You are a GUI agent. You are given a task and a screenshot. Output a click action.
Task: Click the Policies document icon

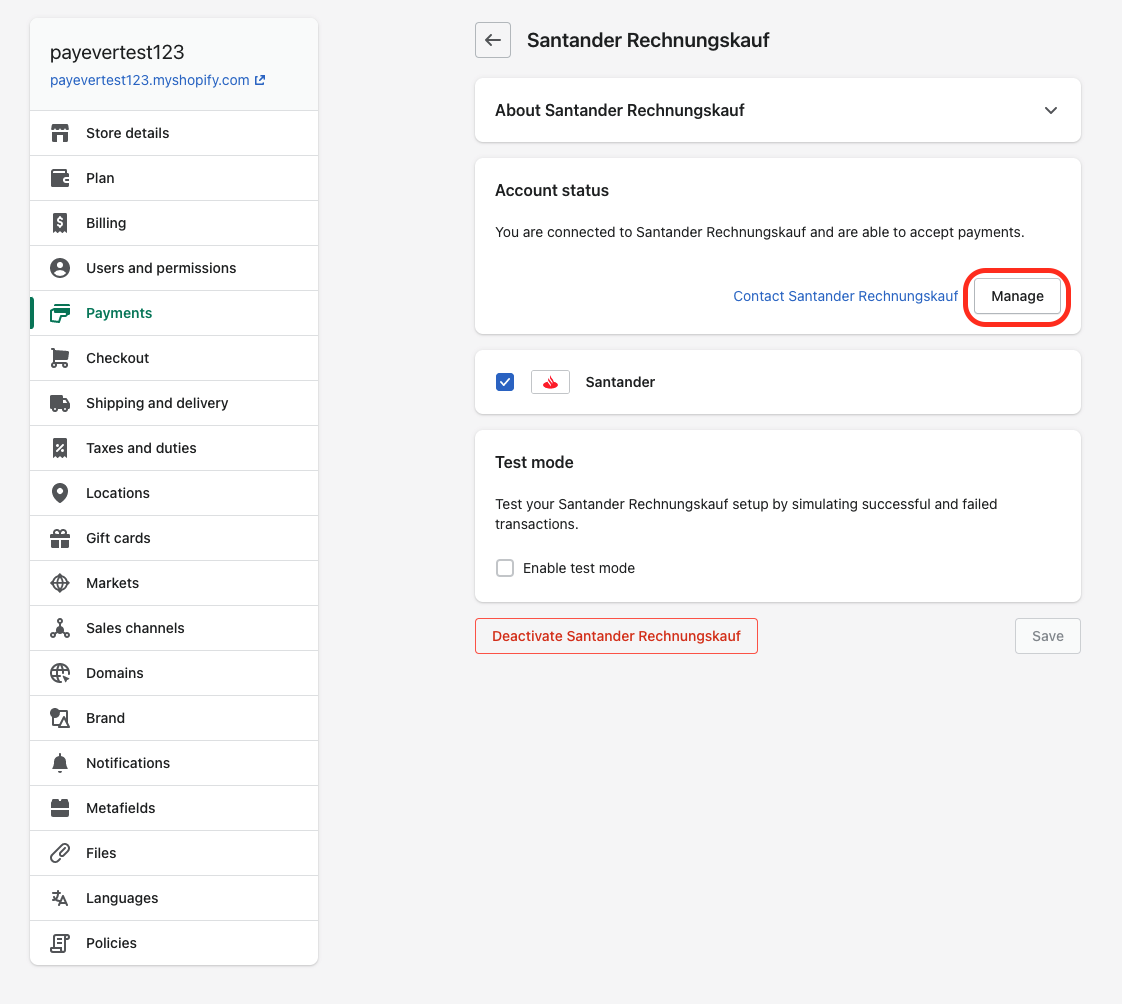(x=60, y=943)
